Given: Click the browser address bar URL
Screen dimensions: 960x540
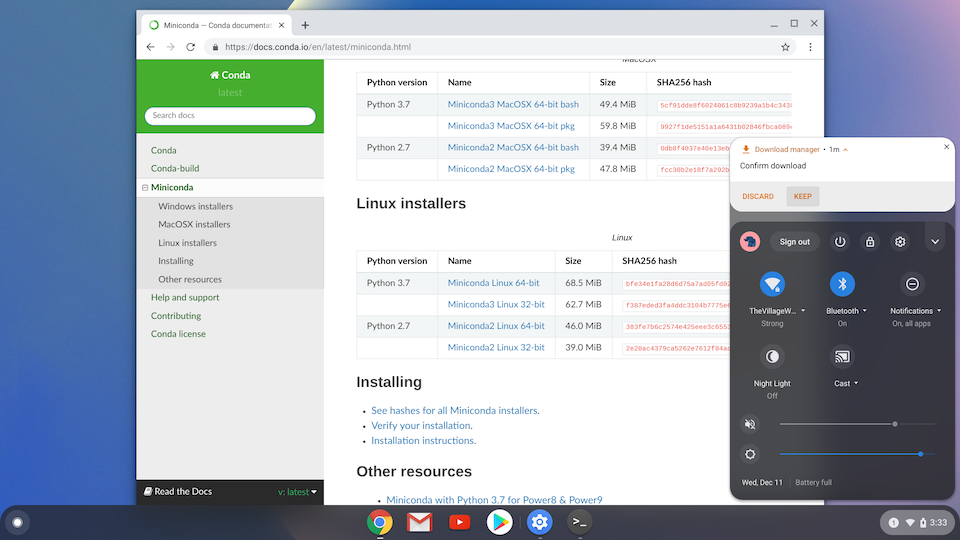Looking at the screenshot, I should click(x=318, y=47).
